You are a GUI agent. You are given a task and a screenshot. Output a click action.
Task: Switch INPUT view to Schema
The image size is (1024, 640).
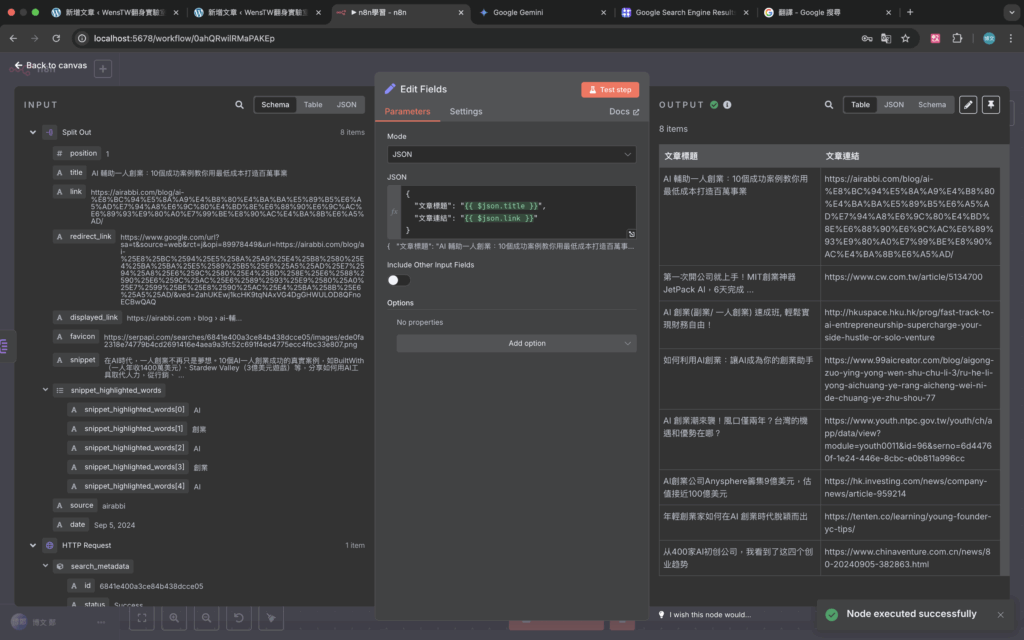(275, 104)
